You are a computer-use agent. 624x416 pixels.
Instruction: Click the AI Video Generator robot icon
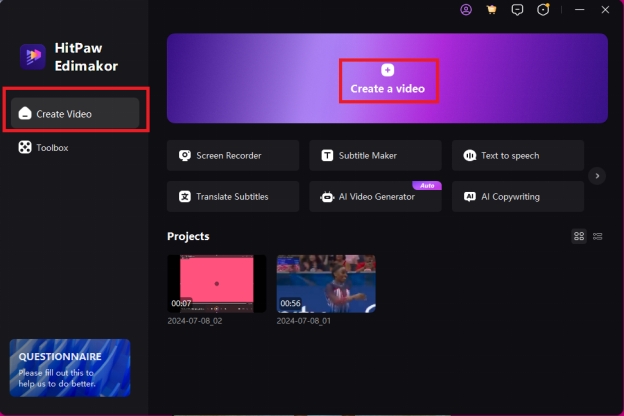(327, 197)
